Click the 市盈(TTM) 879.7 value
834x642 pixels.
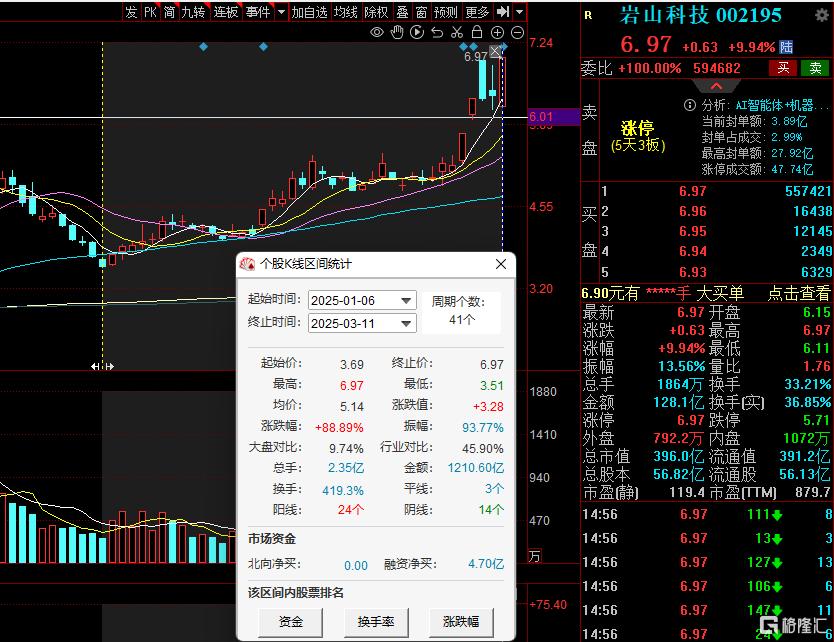click(812, 493)
